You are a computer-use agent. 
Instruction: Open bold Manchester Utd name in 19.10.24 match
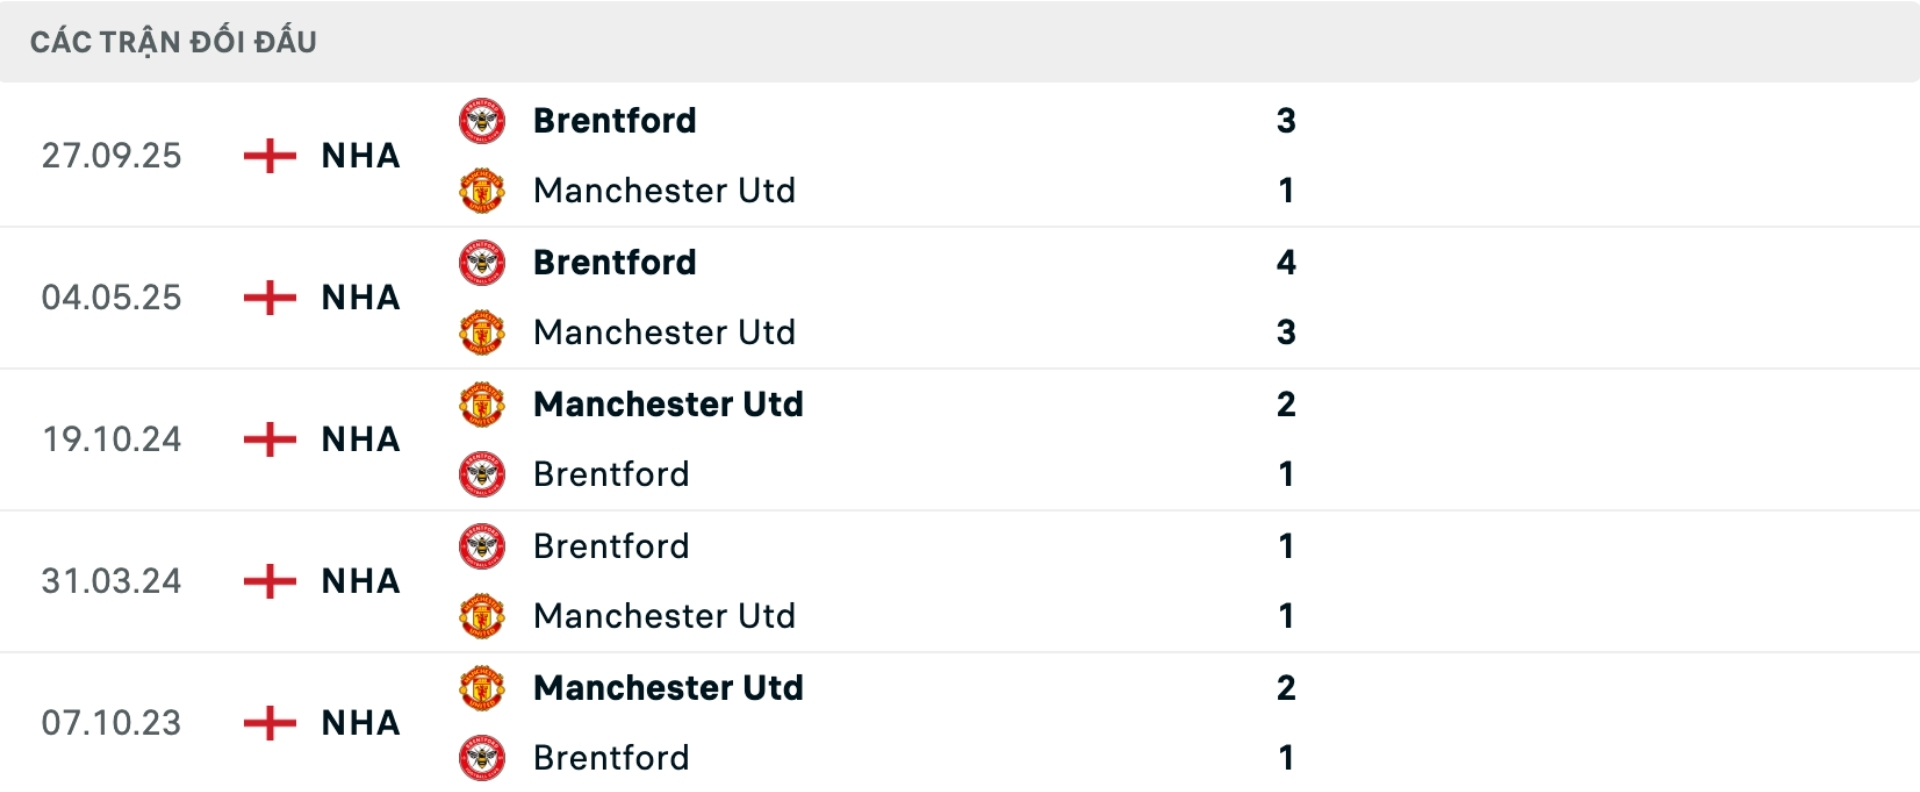668,405
